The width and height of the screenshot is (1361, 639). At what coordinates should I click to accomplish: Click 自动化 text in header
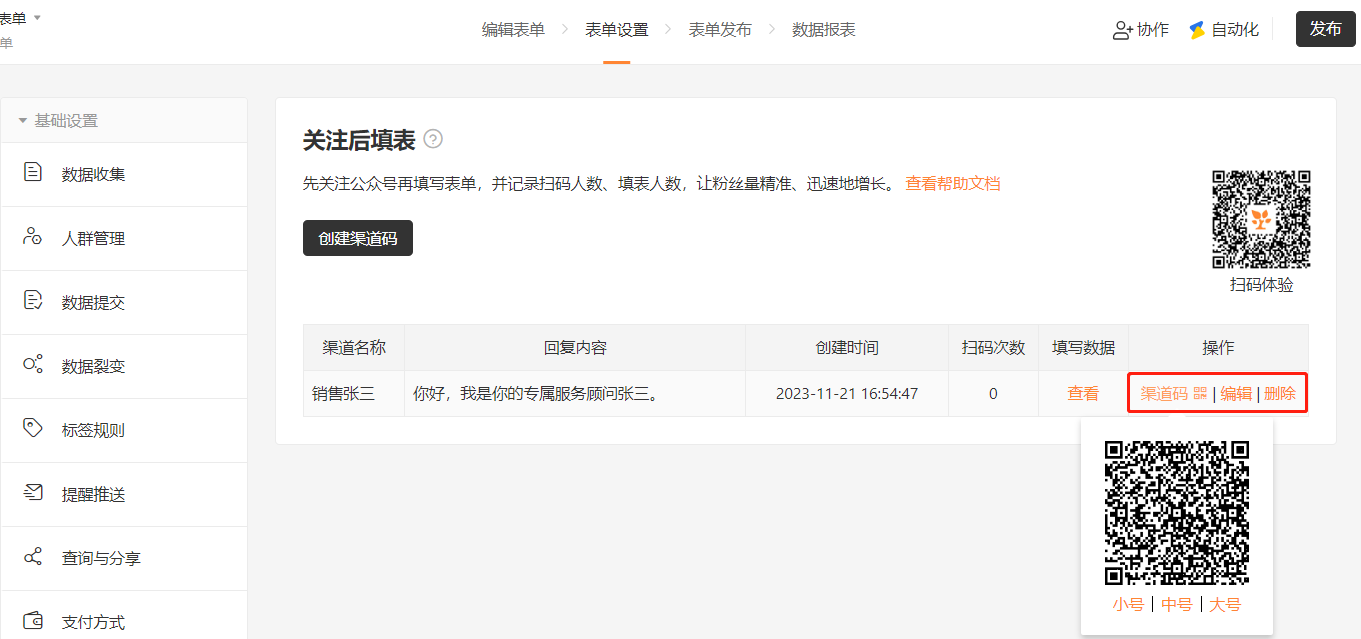coord(1235,30)
